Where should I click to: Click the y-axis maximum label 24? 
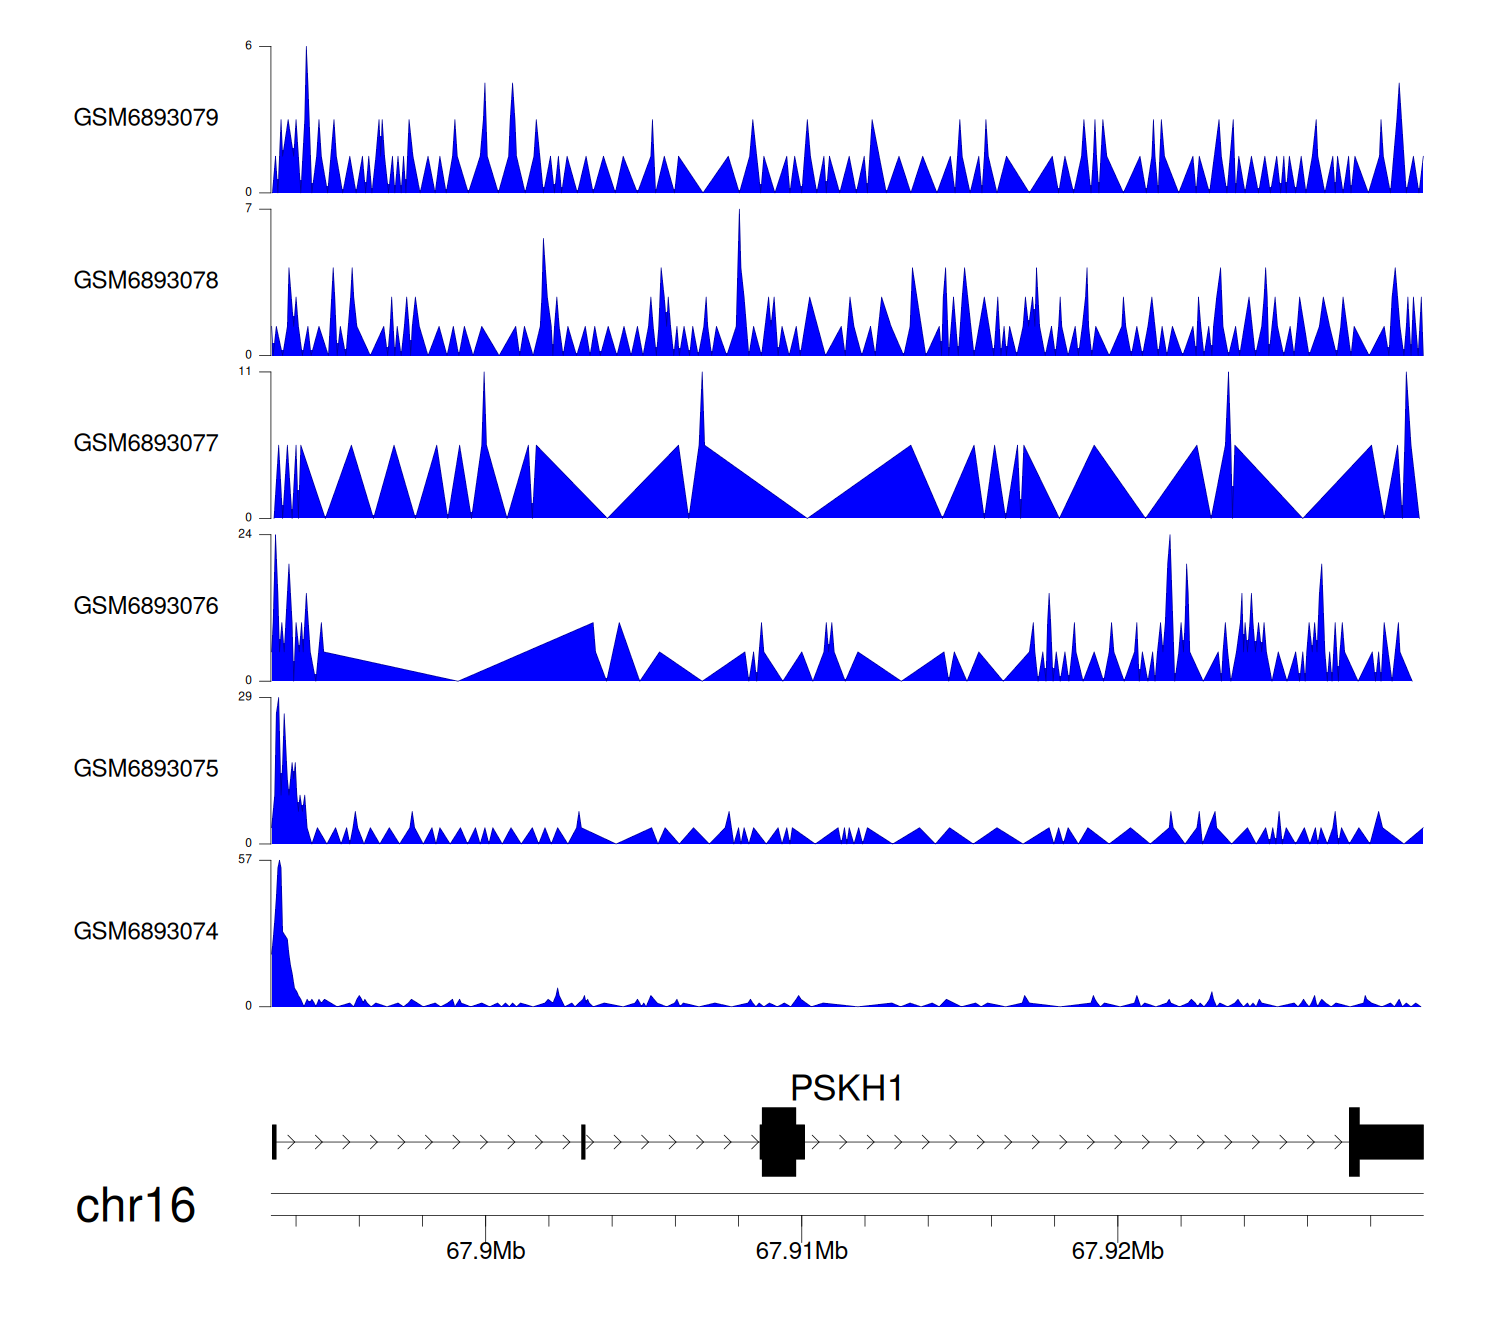[245, 534]
